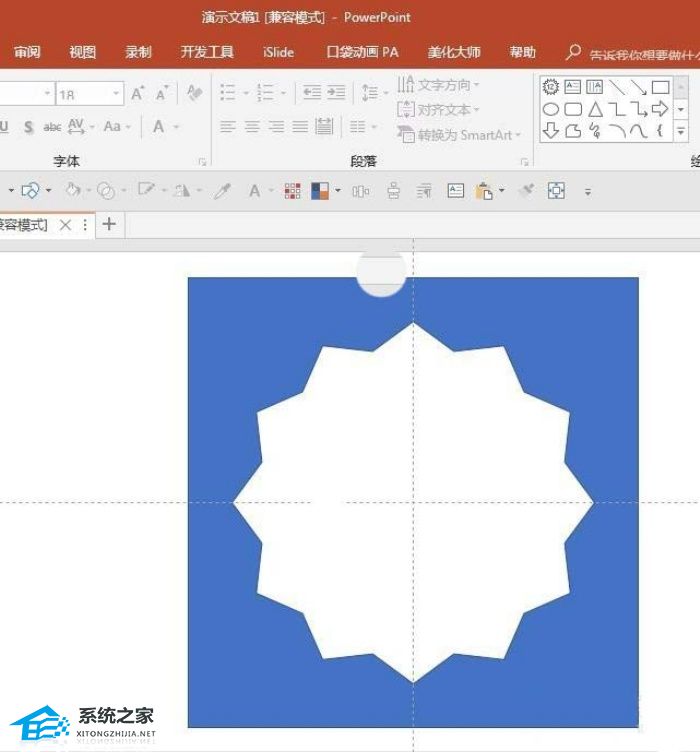Click the Increase Indent icon
The width and height of the screenshot is (700, 752).
click(x=336, y=92)
